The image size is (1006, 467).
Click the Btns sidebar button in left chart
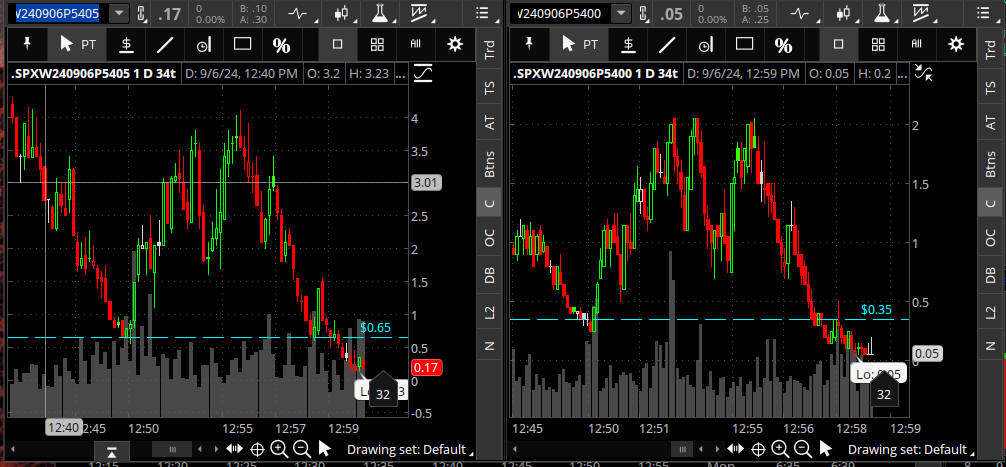489,164
